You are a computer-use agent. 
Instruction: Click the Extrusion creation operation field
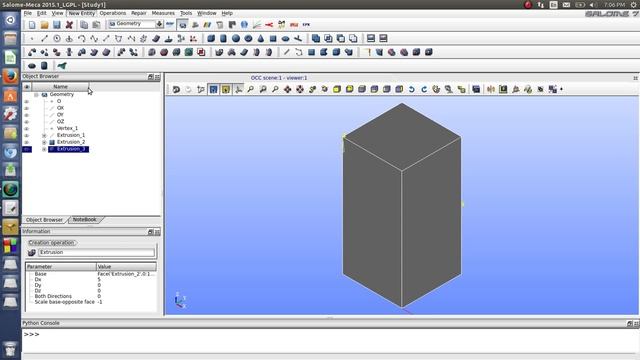point(96,252)
